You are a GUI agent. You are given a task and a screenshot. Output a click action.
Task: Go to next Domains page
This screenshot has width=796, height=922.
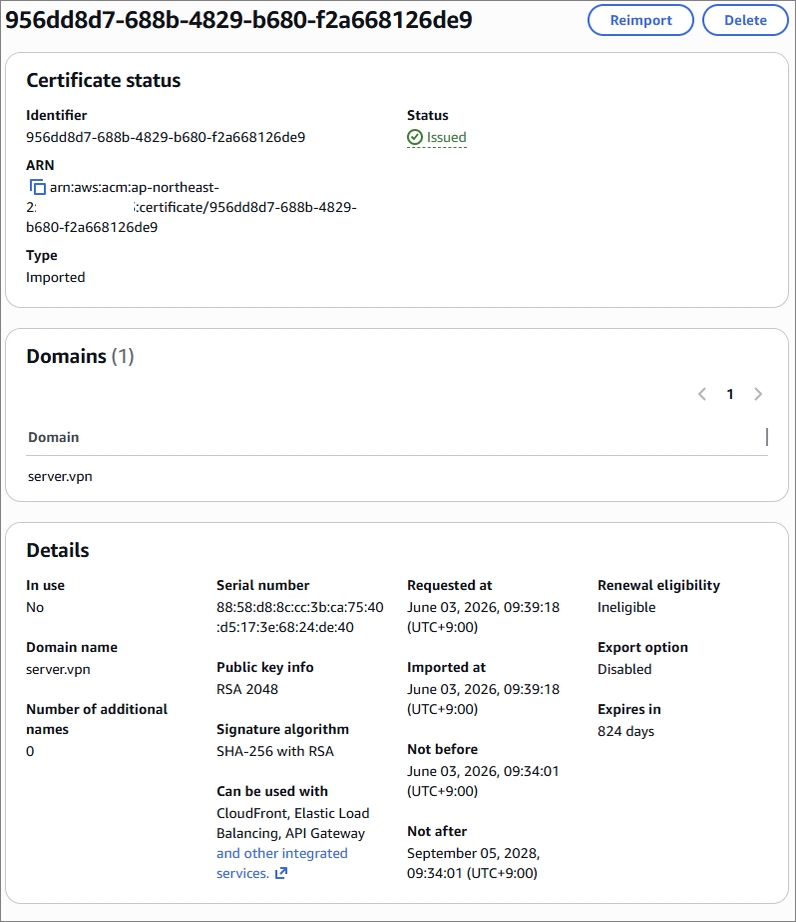(758, 394)
